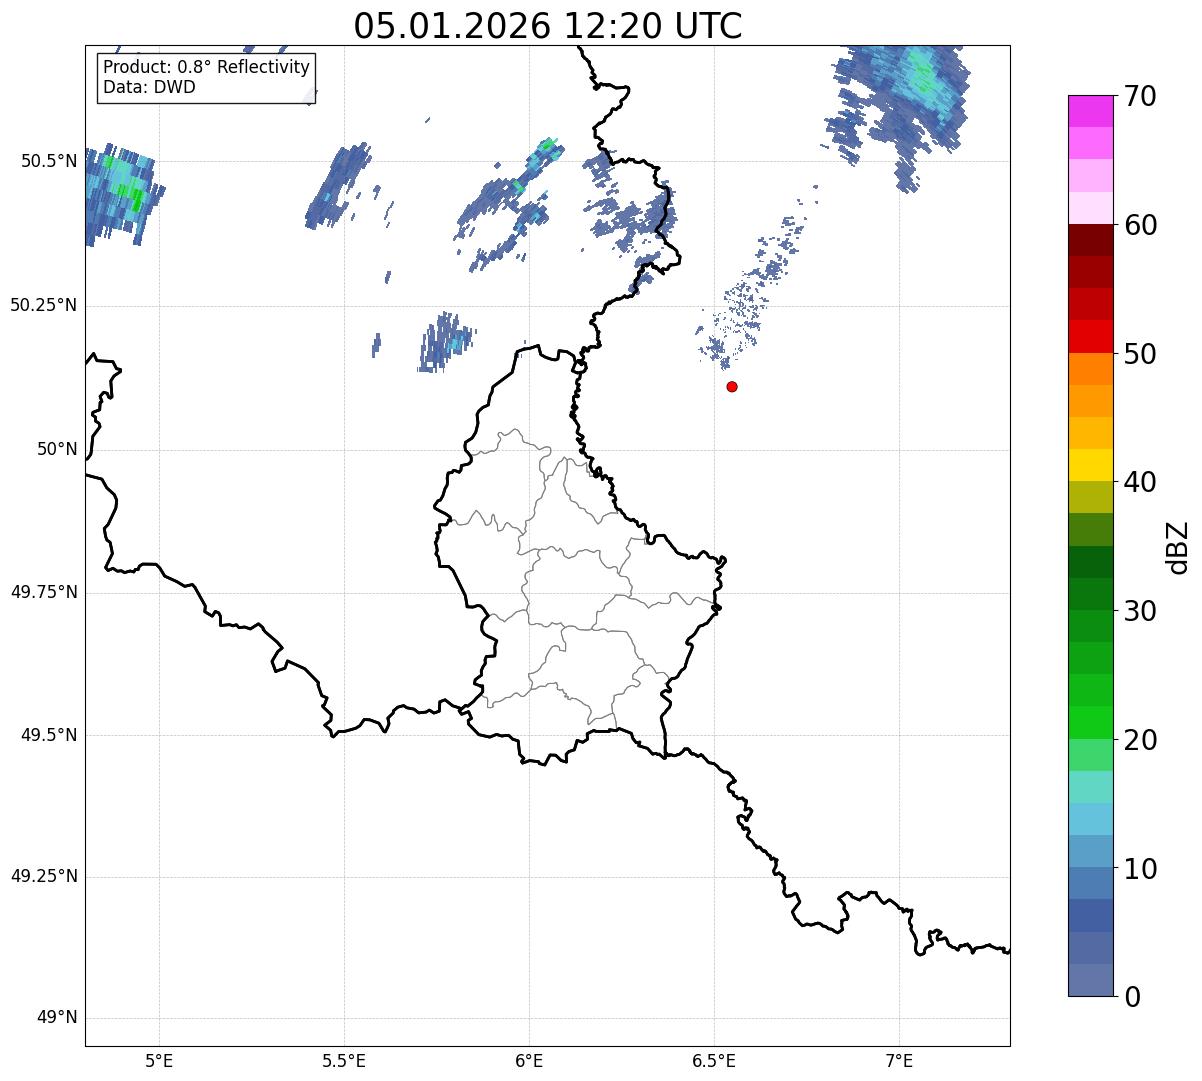Click the colorbar tick label 70

pyautogui.click(x=1140, y=96)
